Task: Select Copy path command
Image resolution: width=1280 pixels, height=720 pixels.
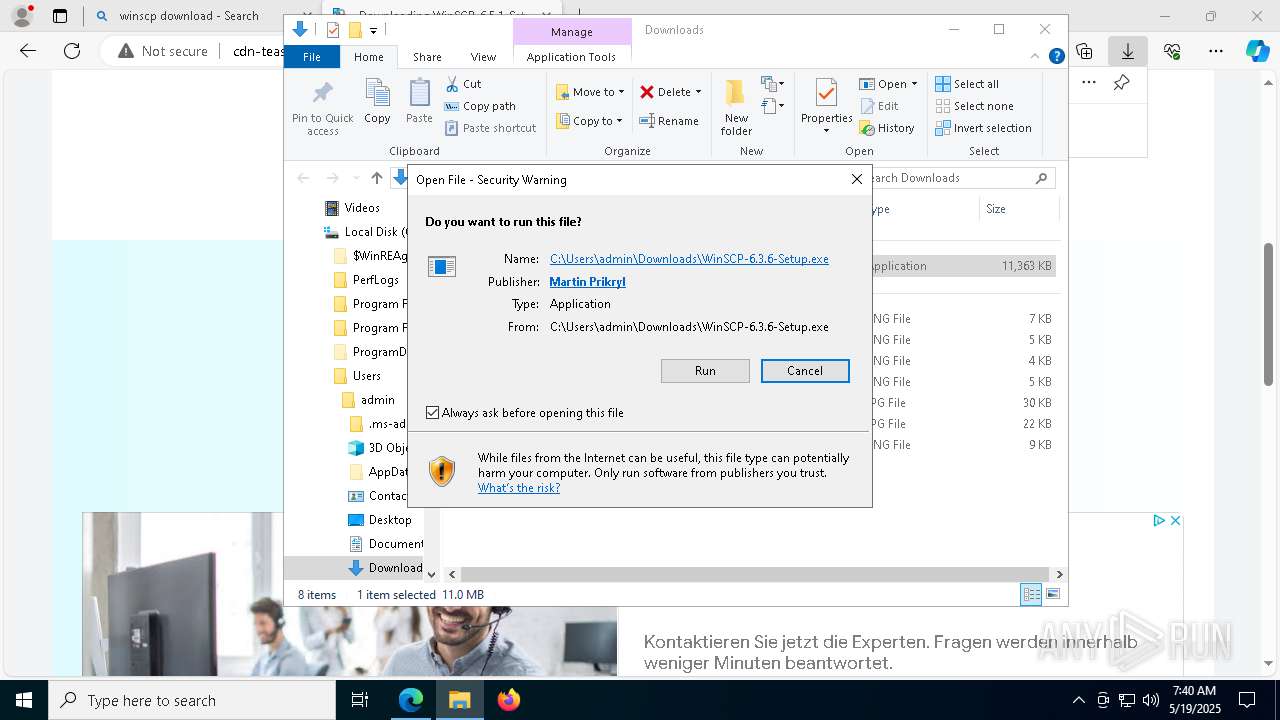Action: [x=480, y=106]
